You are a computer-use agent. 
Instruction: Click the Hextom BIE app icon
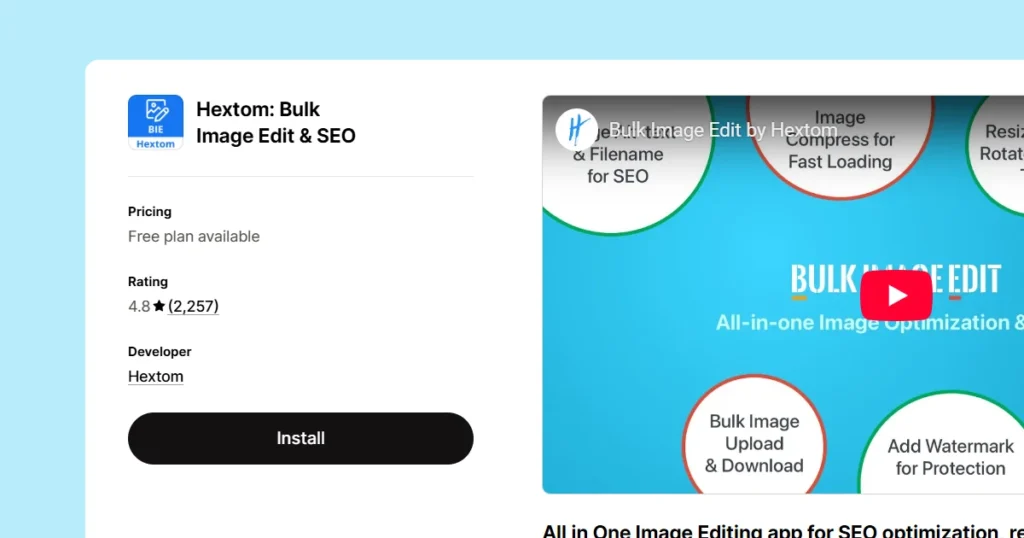155,122
